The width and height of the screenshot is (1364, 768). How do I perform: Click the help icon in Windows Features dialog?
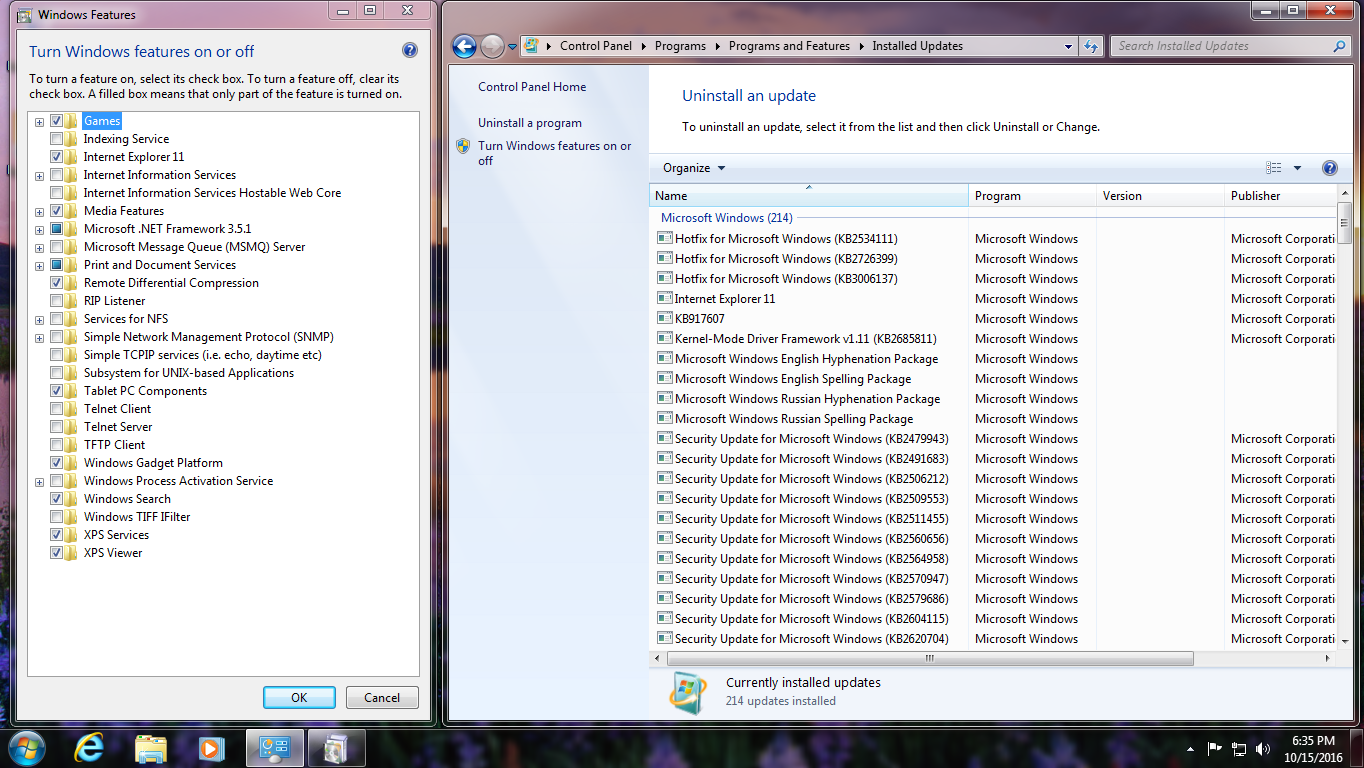pyautogui.click(x=410, y=51)
